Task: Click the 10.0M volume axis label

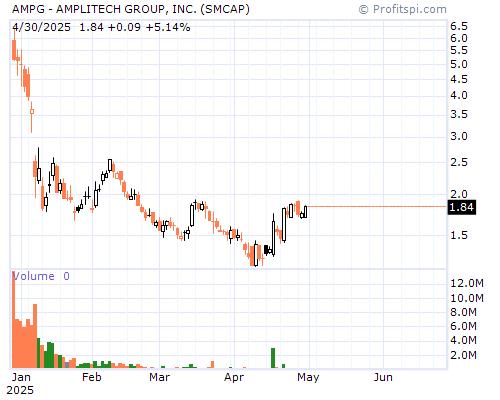Action: click(467, 298)
